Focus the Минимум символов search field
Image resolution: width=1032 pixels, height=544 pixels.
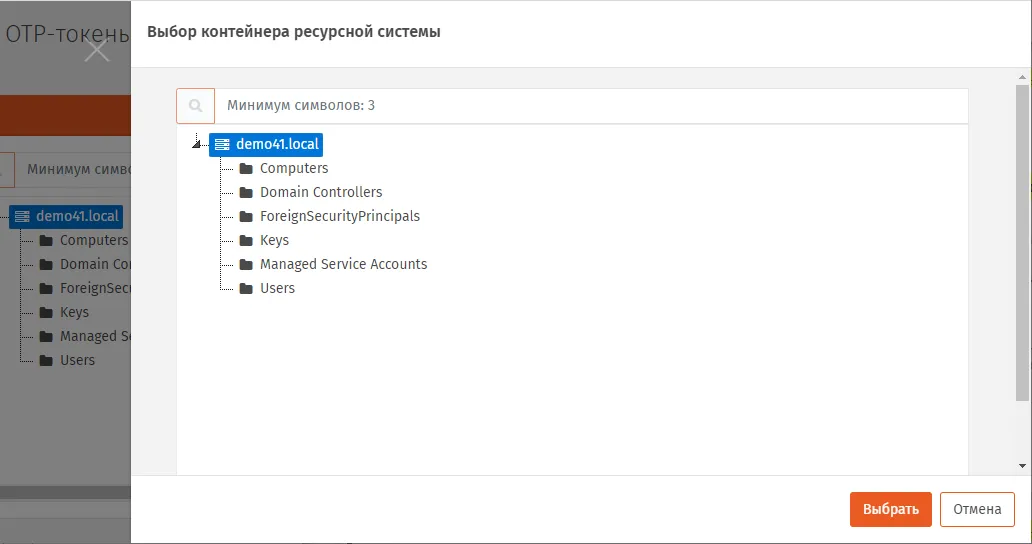(591, 106)
